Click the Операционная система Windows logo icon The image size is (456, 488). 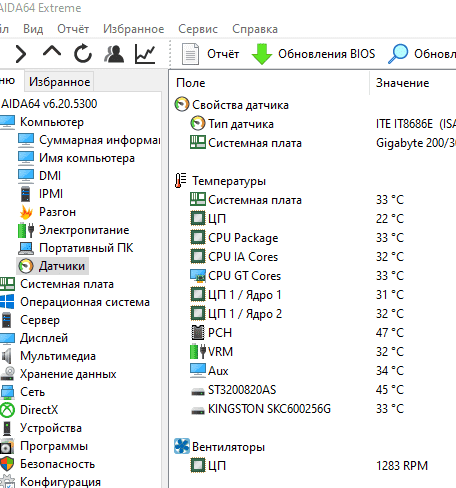point(7,302)
